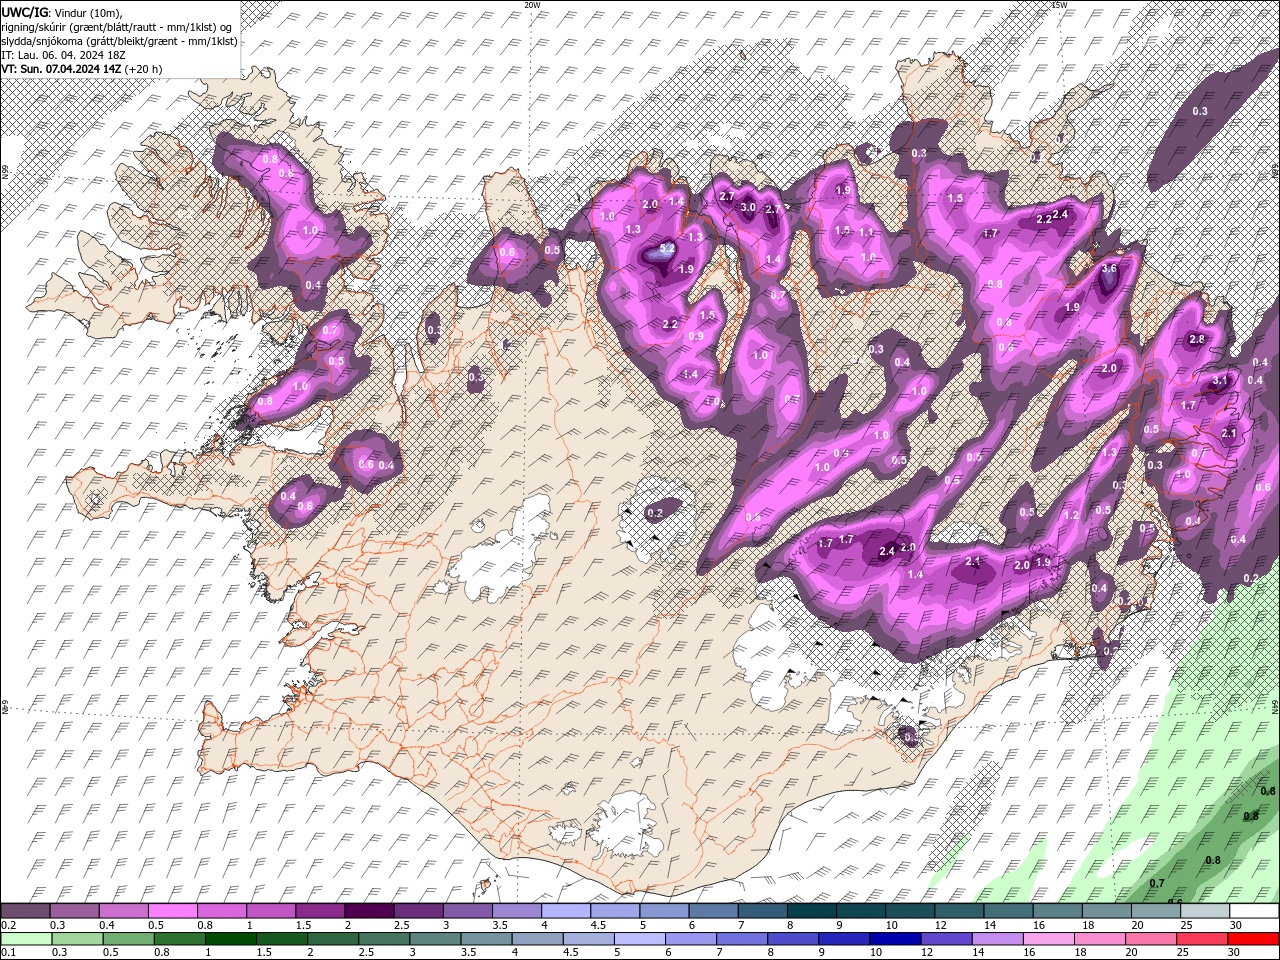The height and width of the screenshot is (960, 1280).
Task: Click the bottom-row light pink swatch between 16 and 18
Action: coord(1047,939)
